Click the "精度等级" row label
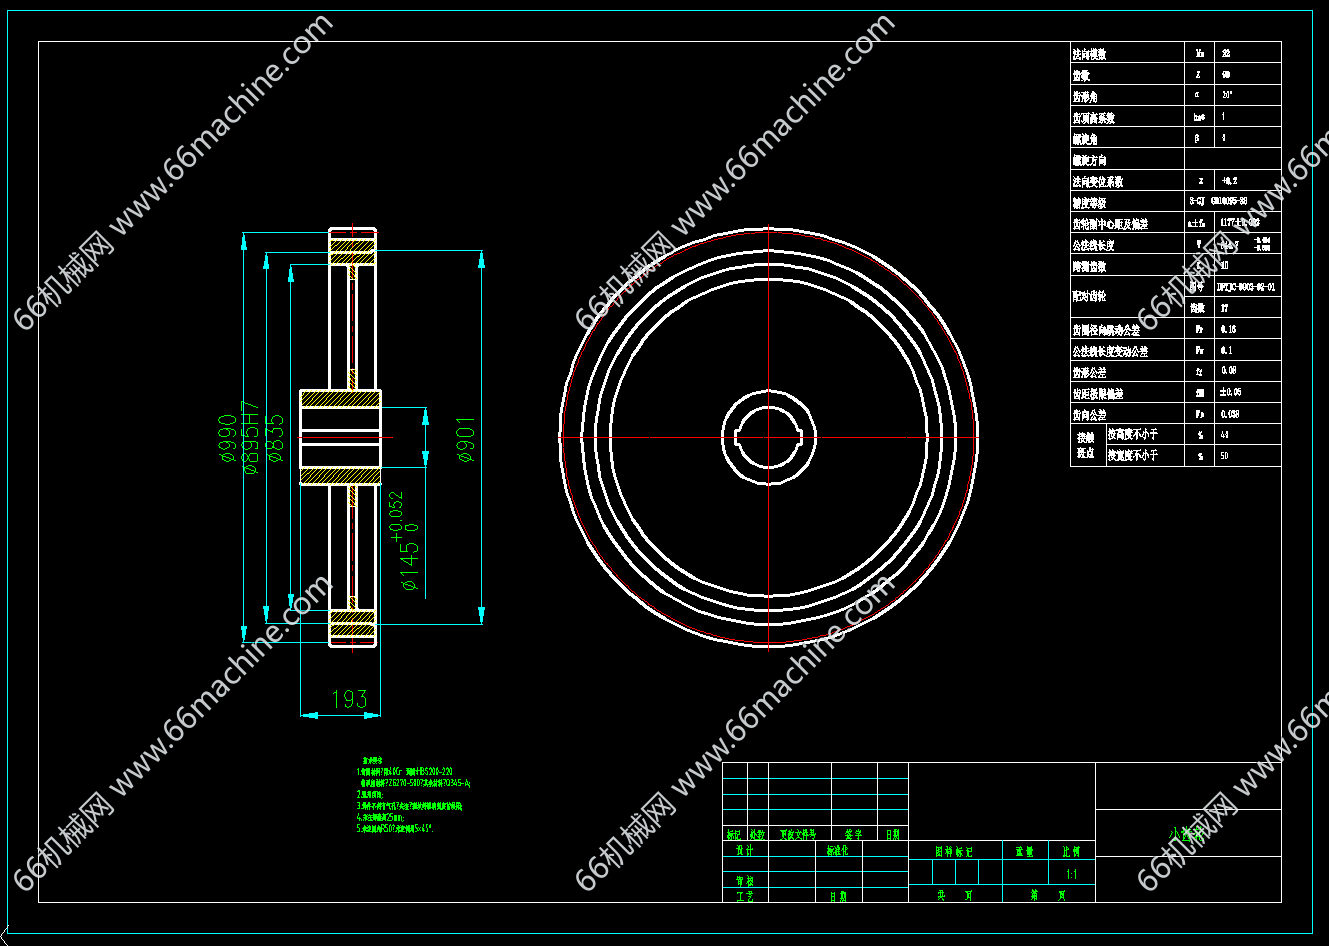This screenshot has height=946, width=1329. tap(1089, 202)
